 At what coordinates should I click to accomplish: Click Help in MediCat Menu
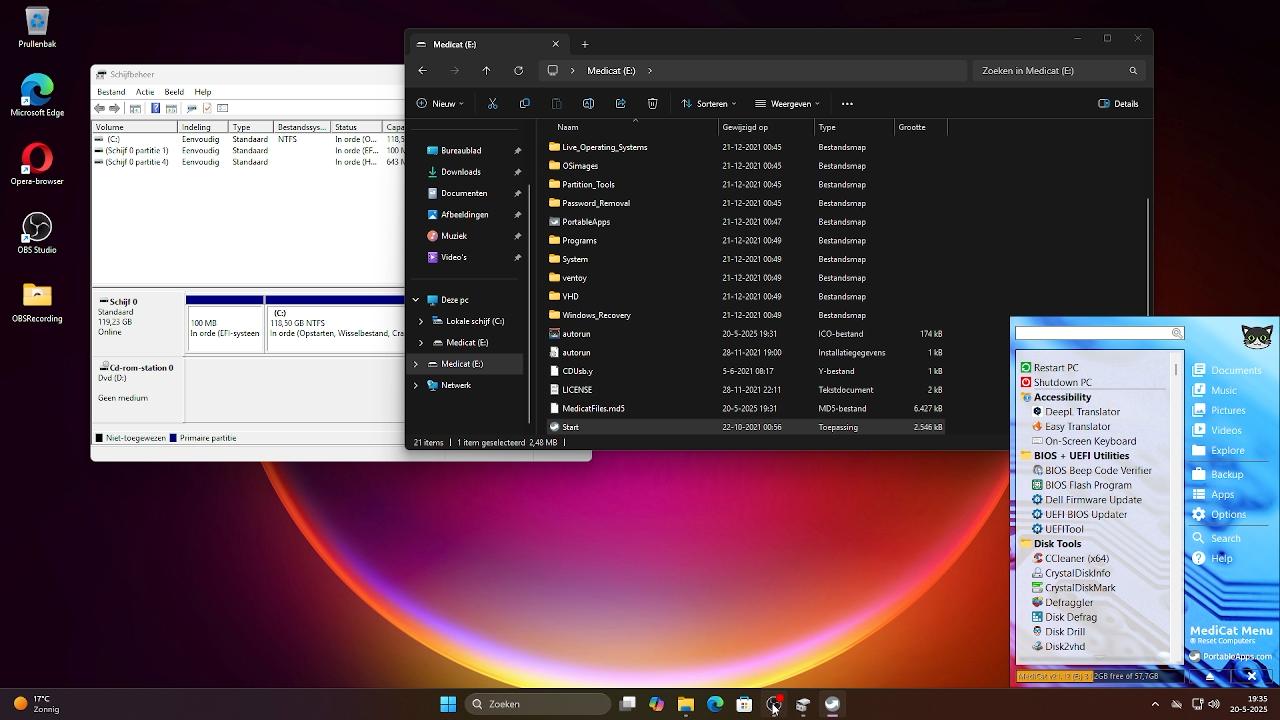pos(1212,558)
